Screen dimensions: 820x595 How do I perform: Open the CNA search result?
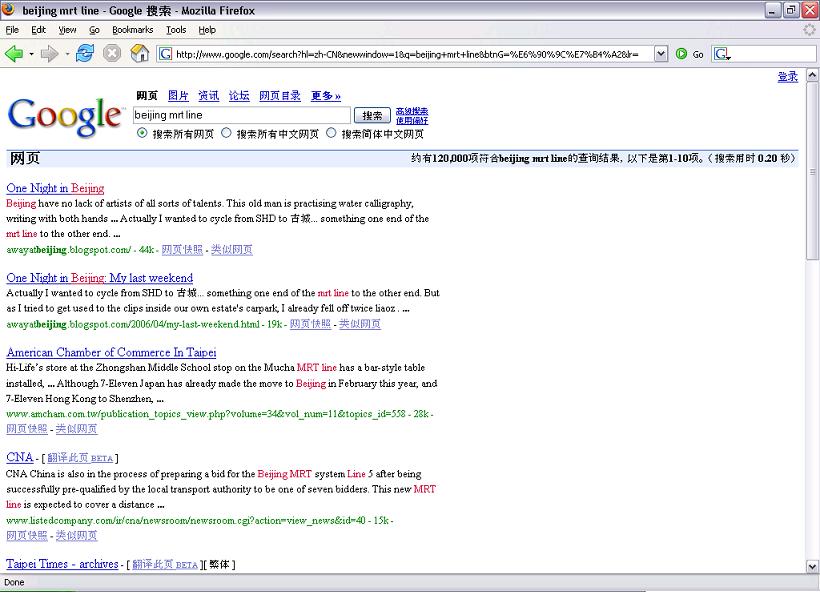(x=20, y=457)
